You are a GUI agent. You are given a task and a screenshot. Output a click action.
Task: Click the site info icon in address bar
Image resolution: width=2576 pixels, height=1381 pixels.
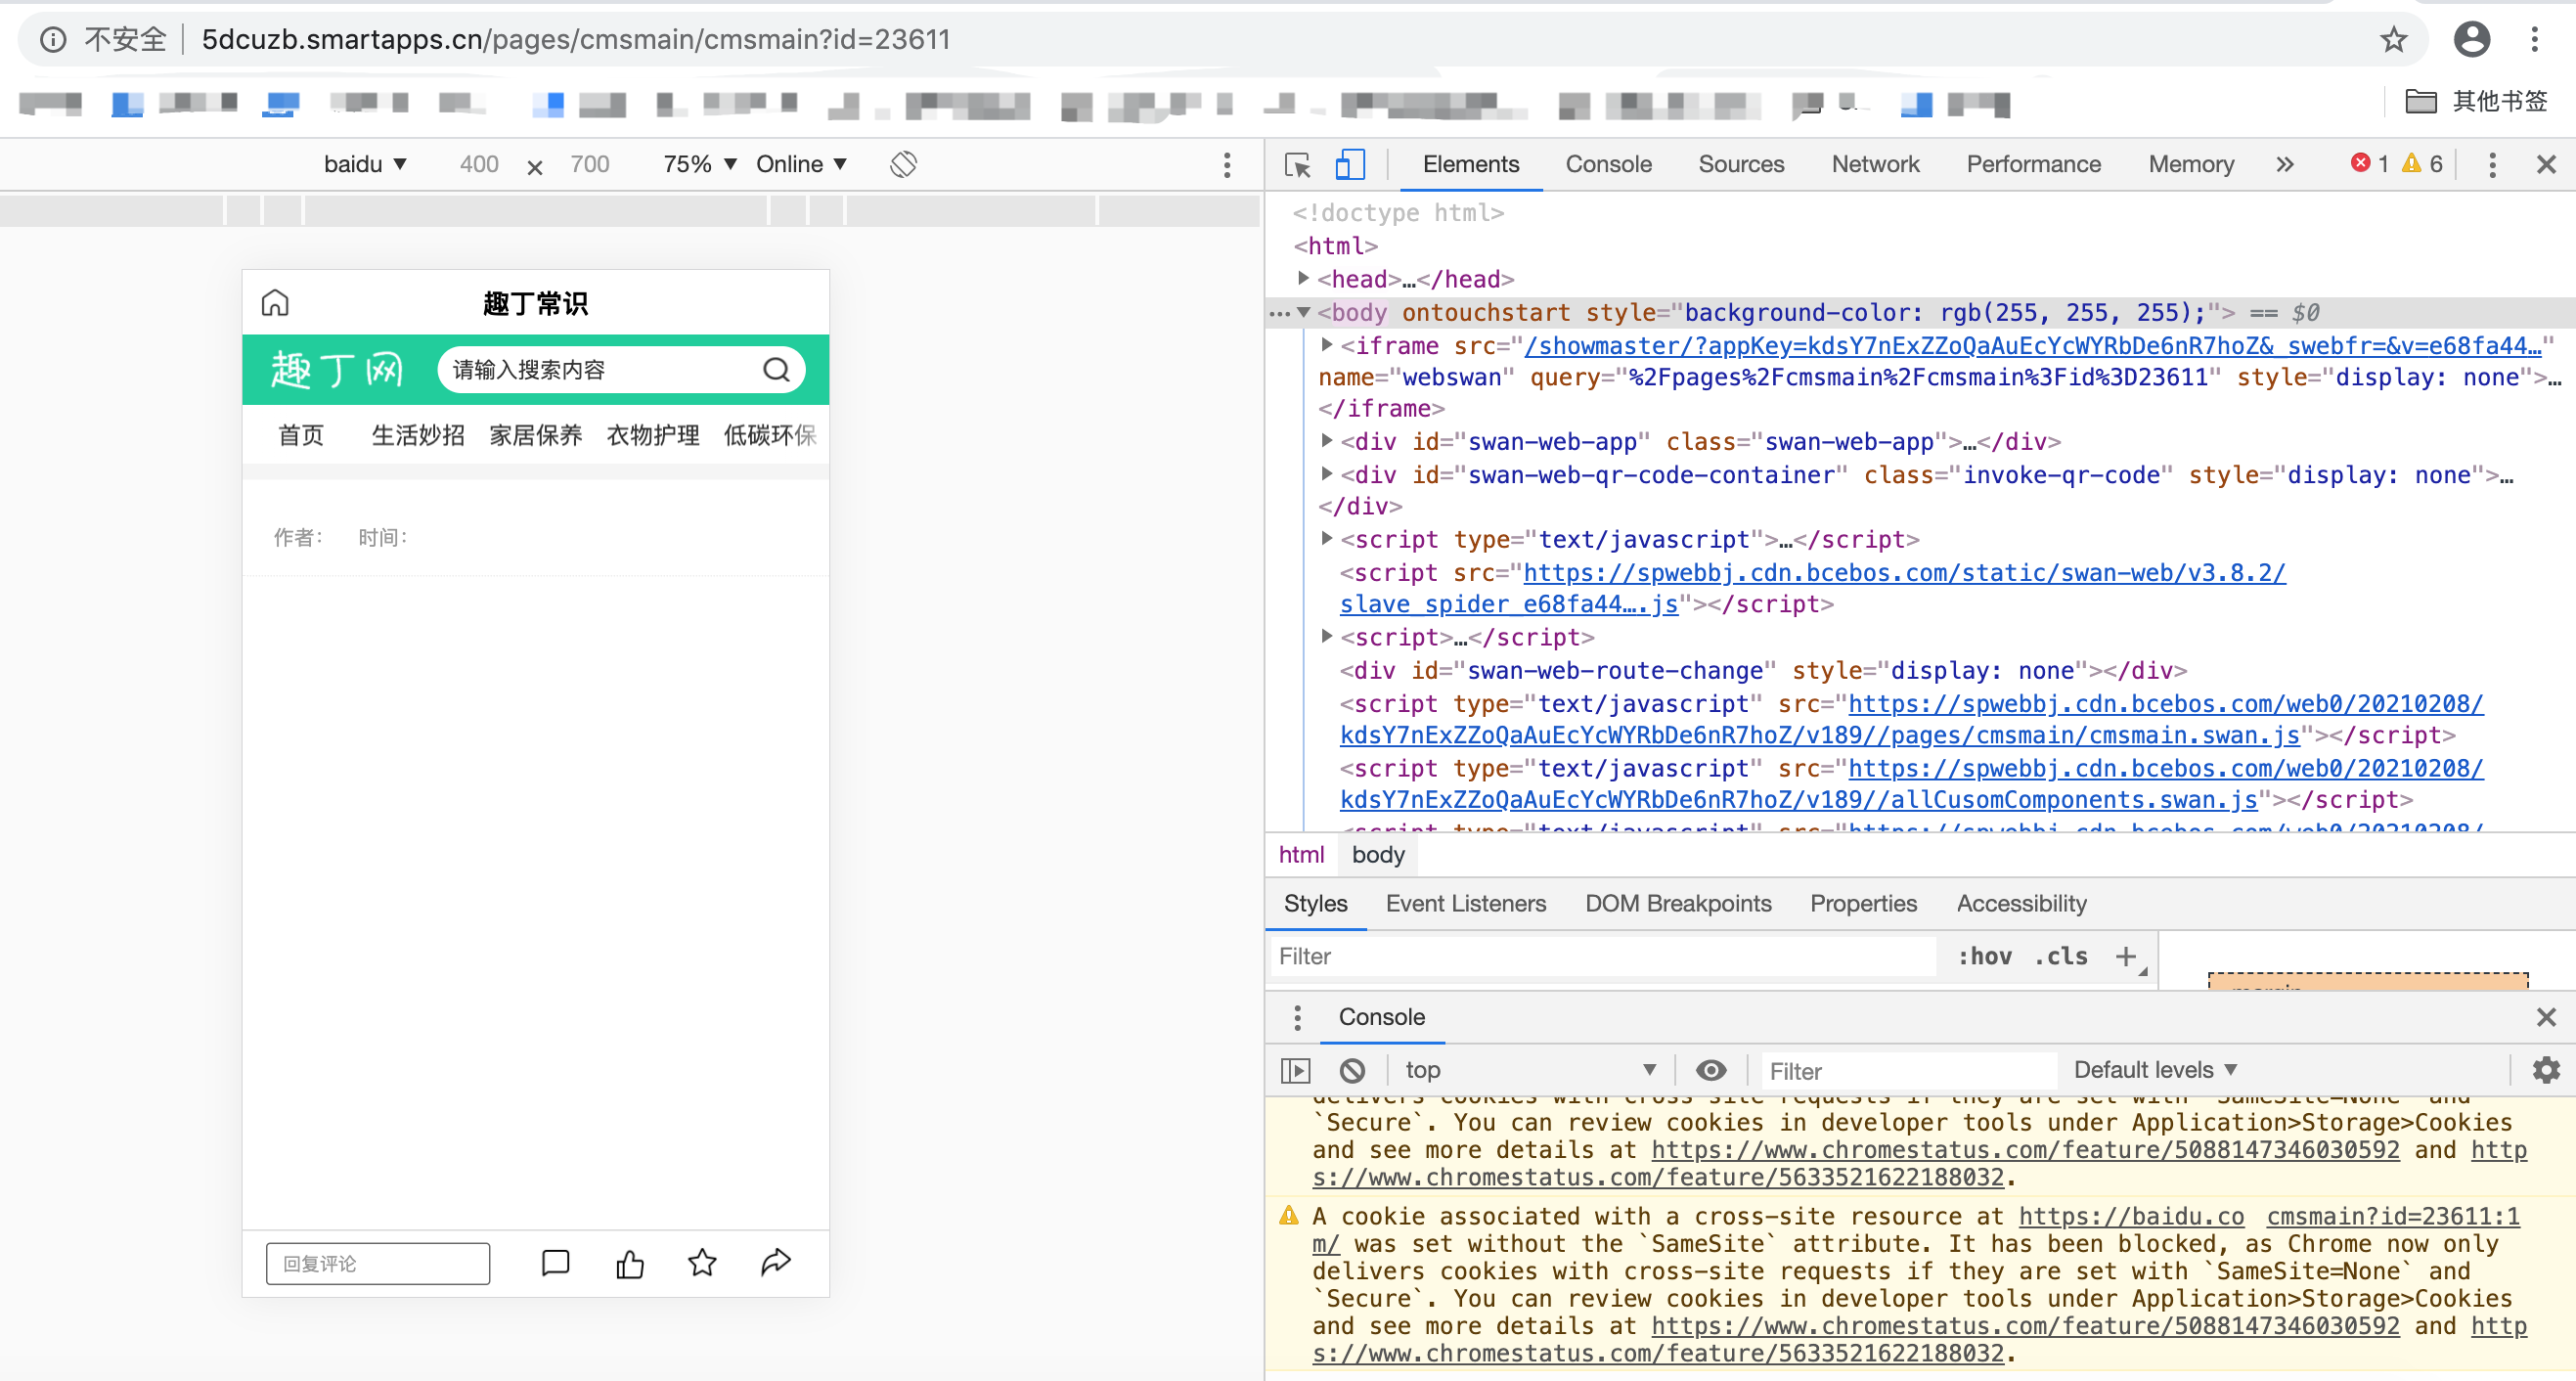(53, 39)
